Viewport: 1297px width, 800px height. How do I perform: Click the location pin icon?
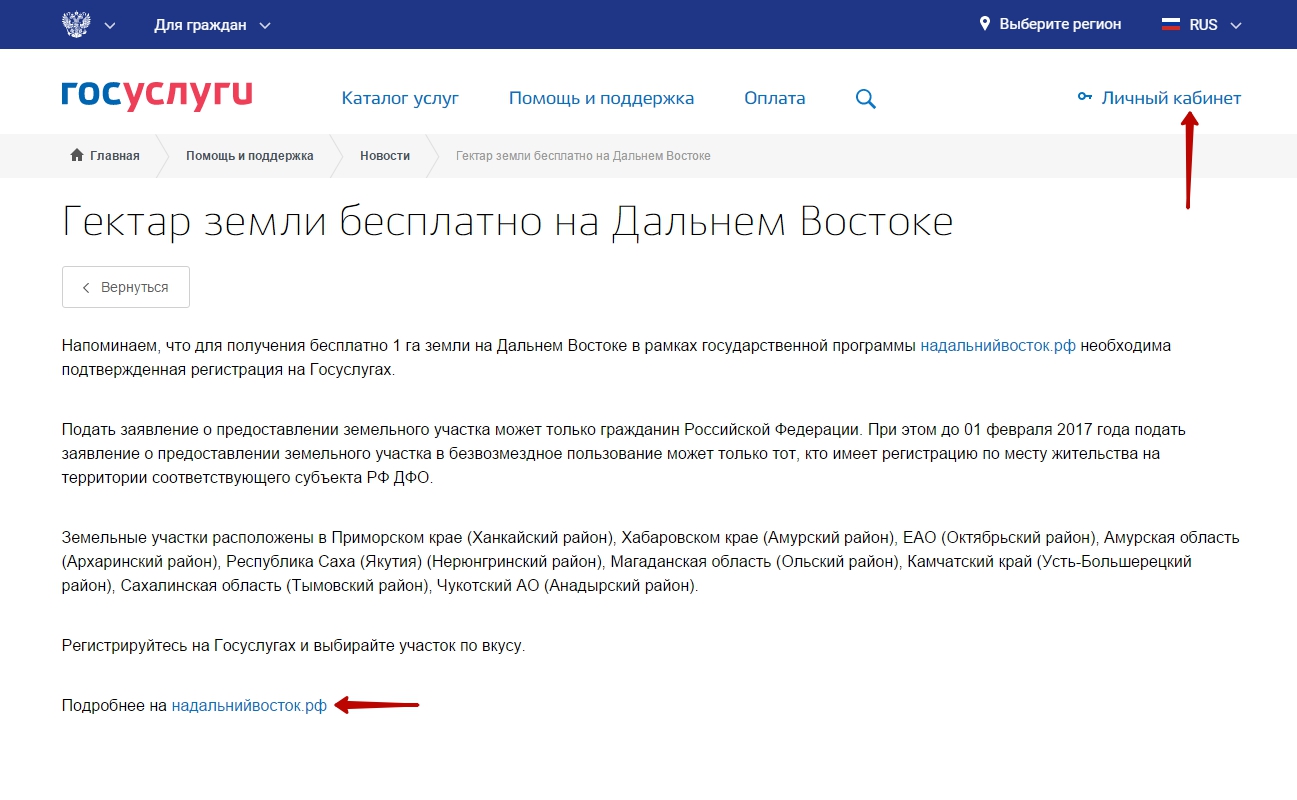coord(984,24)
